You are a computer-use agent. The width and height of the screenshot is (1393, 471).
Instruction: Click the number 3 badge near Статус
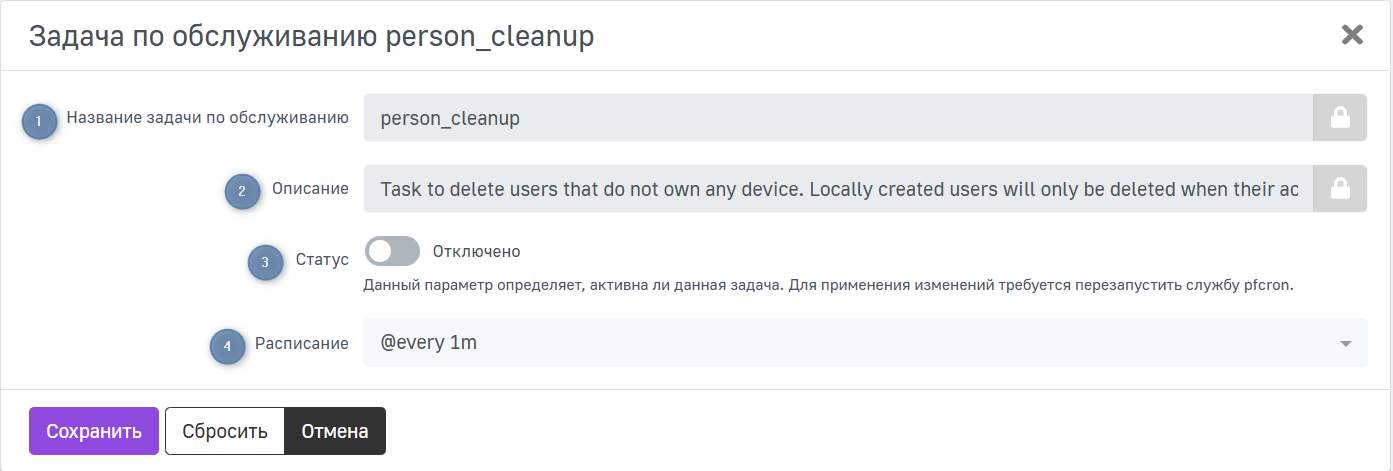point(265,263)
